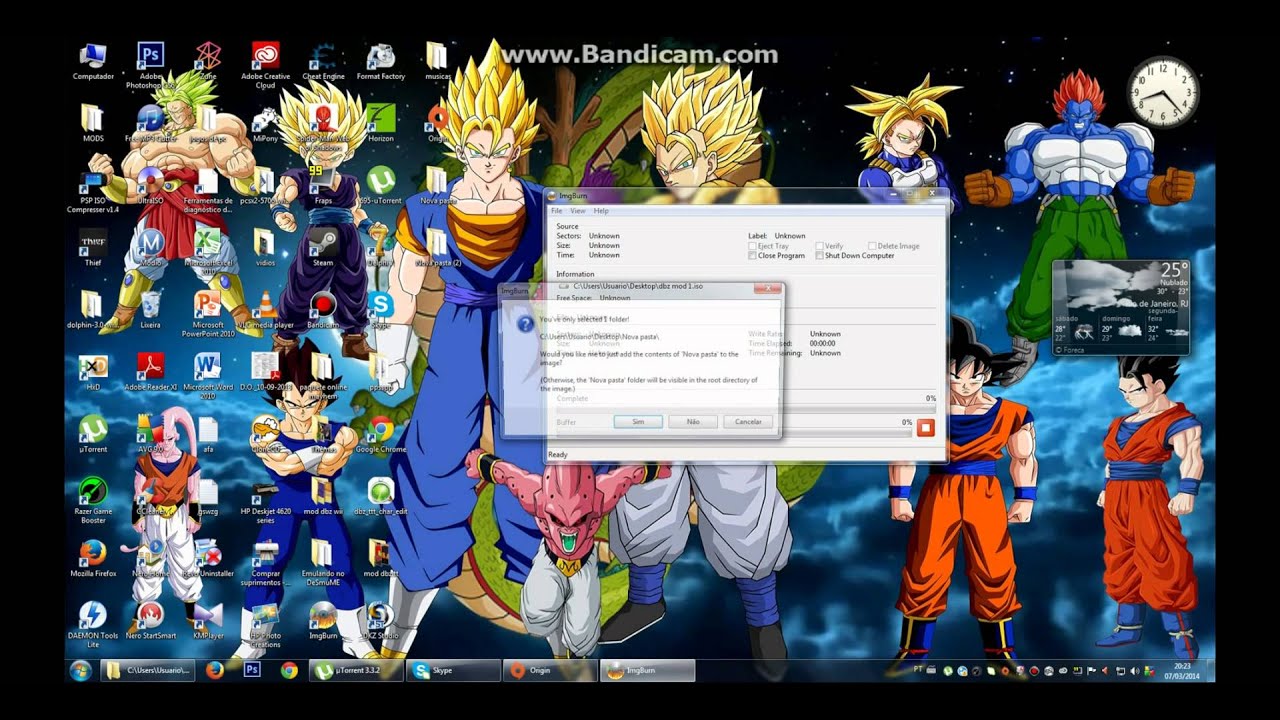The width and height of the screenshot is (1280, 720).
Task: Open Format Factory desktop shortcut
Action: click(381, 62)
